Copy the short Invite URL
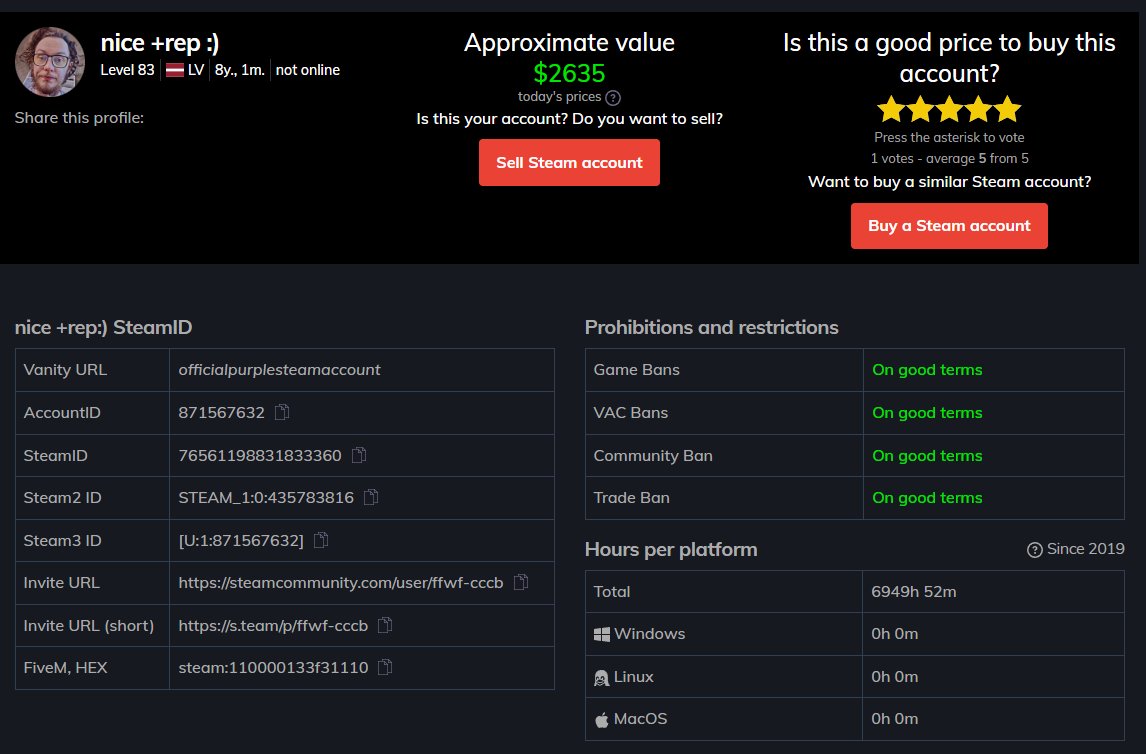This screenshot has height=754, width=1146. pyautogui.click(x=385, y=625)
